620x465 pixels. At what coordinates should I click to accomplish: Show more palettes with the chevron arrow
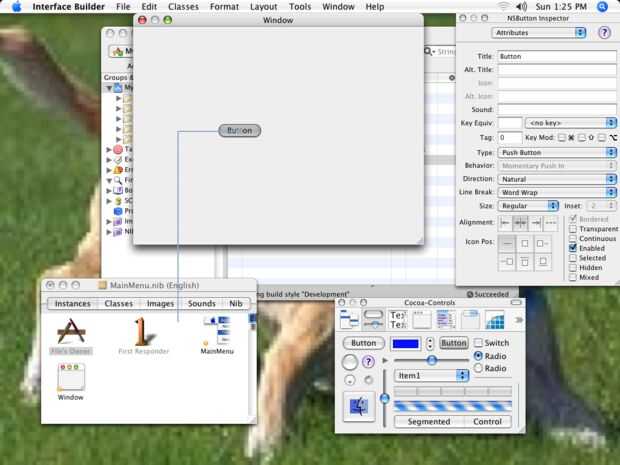pyautogui.click(x=518, y=319)
